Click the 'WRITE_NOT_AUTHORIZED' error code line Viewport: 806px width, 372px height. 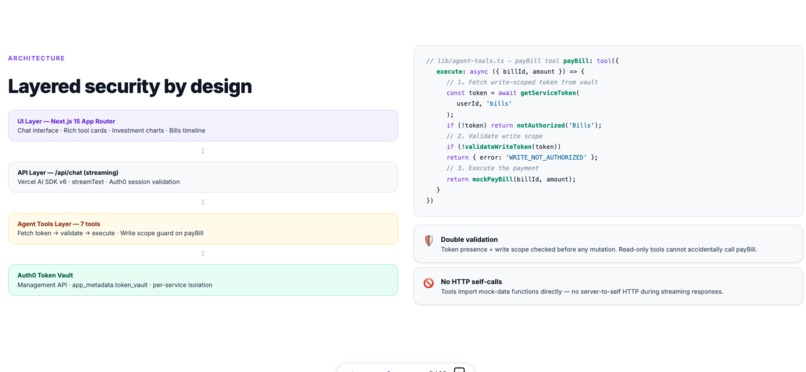[x=522, y=158]
